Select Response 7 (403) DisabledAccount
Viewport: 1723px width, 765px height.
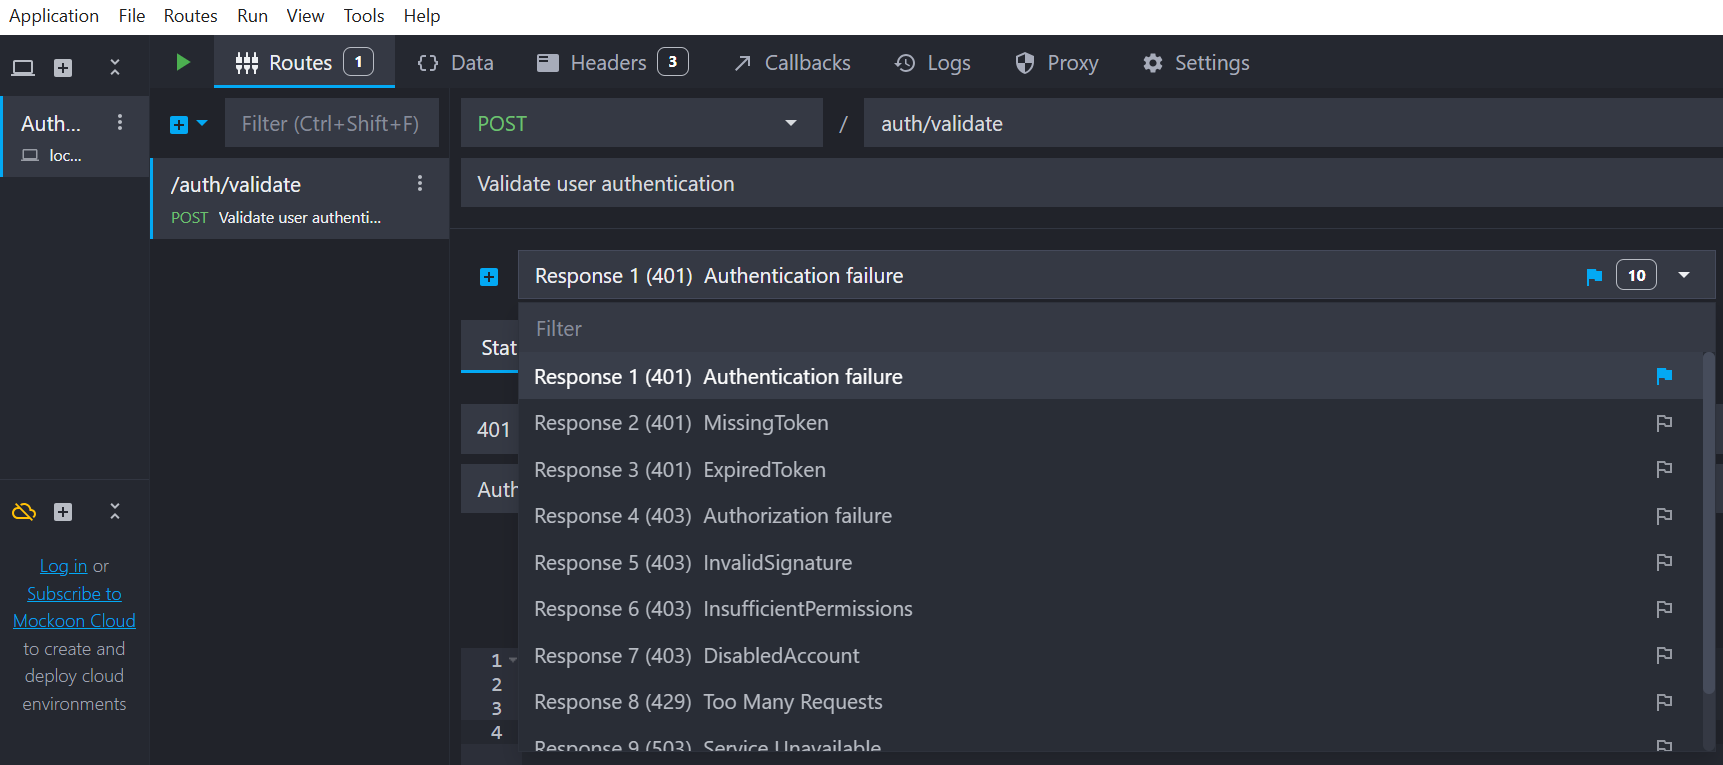click(1110, 655)
